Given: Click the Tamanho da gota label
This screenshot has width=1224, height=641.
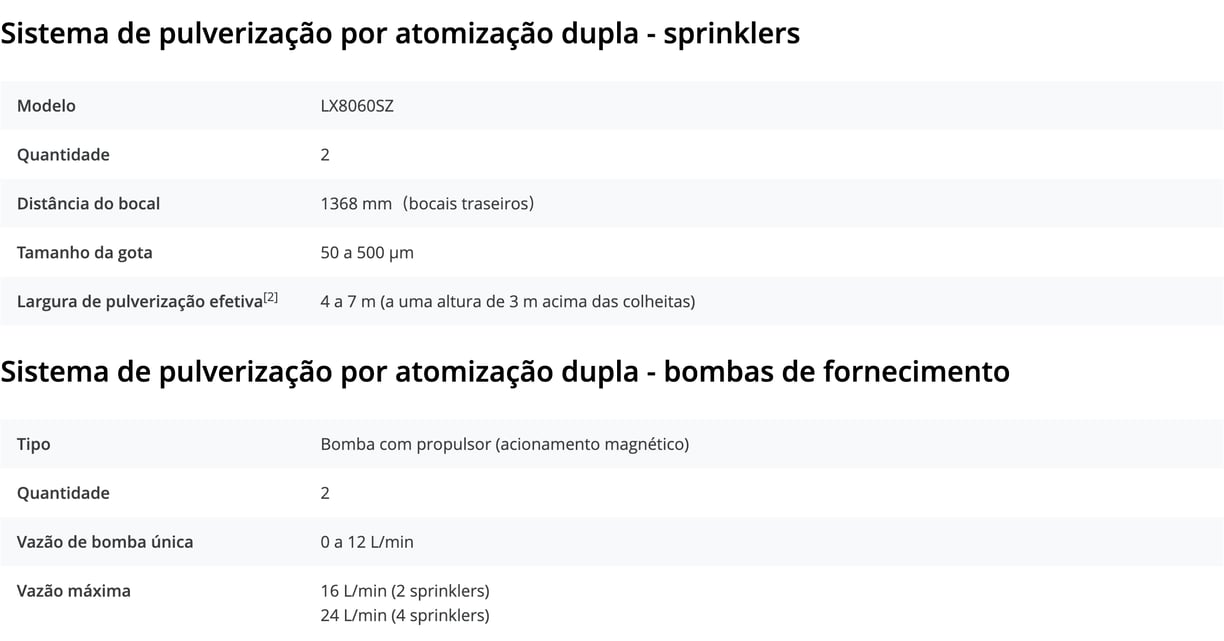Looking at the screenshot, I should tap(85, 253).
